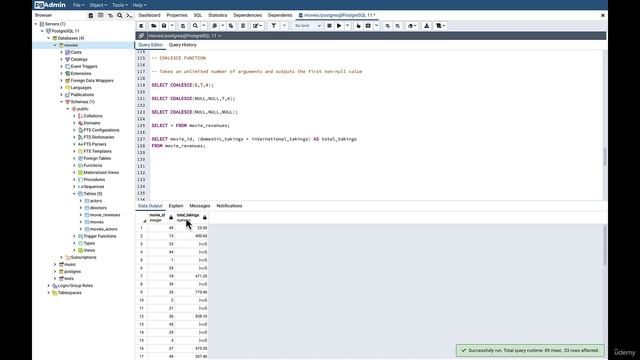Click the Filter funnel icon

pos(273,26)
